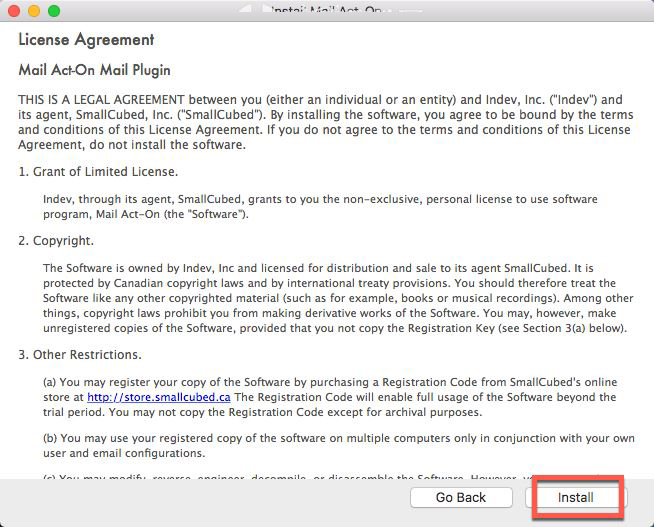
Task: Close the installer window with red button
Action: coord(14,10)
